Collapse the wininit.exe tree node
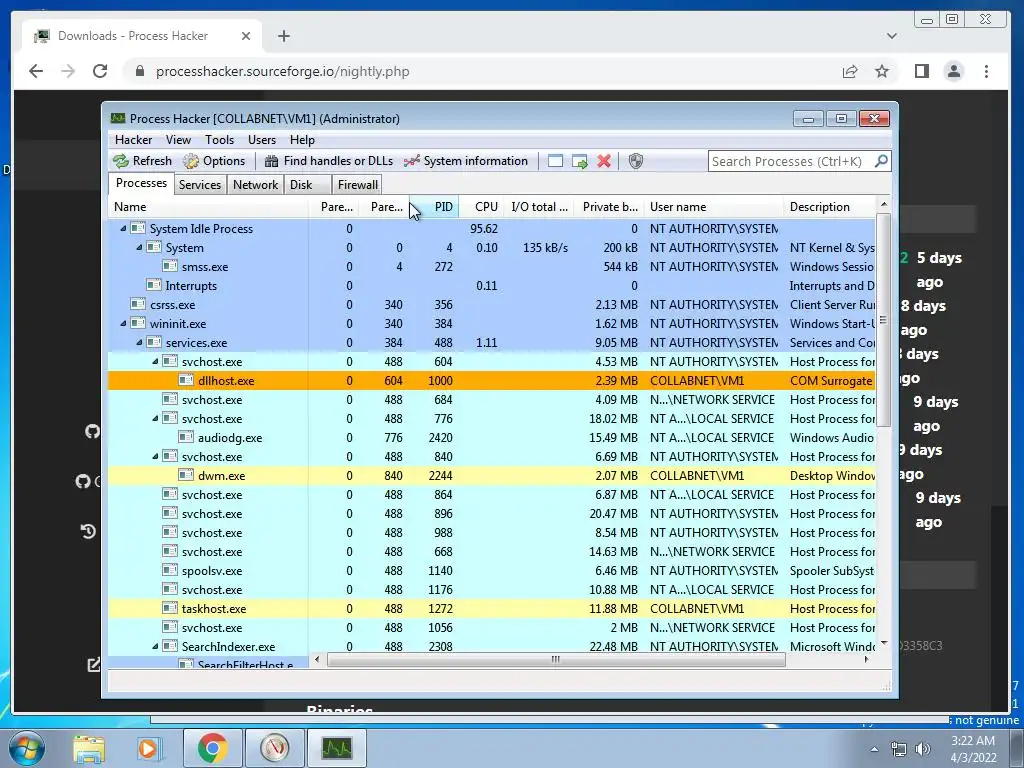1024x768 pixels. click(x=123, y=323)
